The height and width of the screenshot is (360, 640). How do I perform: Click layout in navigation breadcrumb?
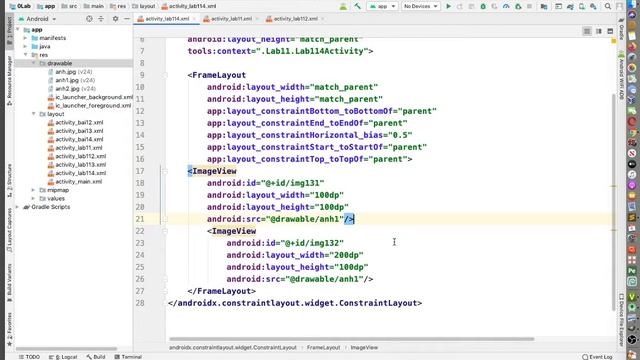click(144, 6)
